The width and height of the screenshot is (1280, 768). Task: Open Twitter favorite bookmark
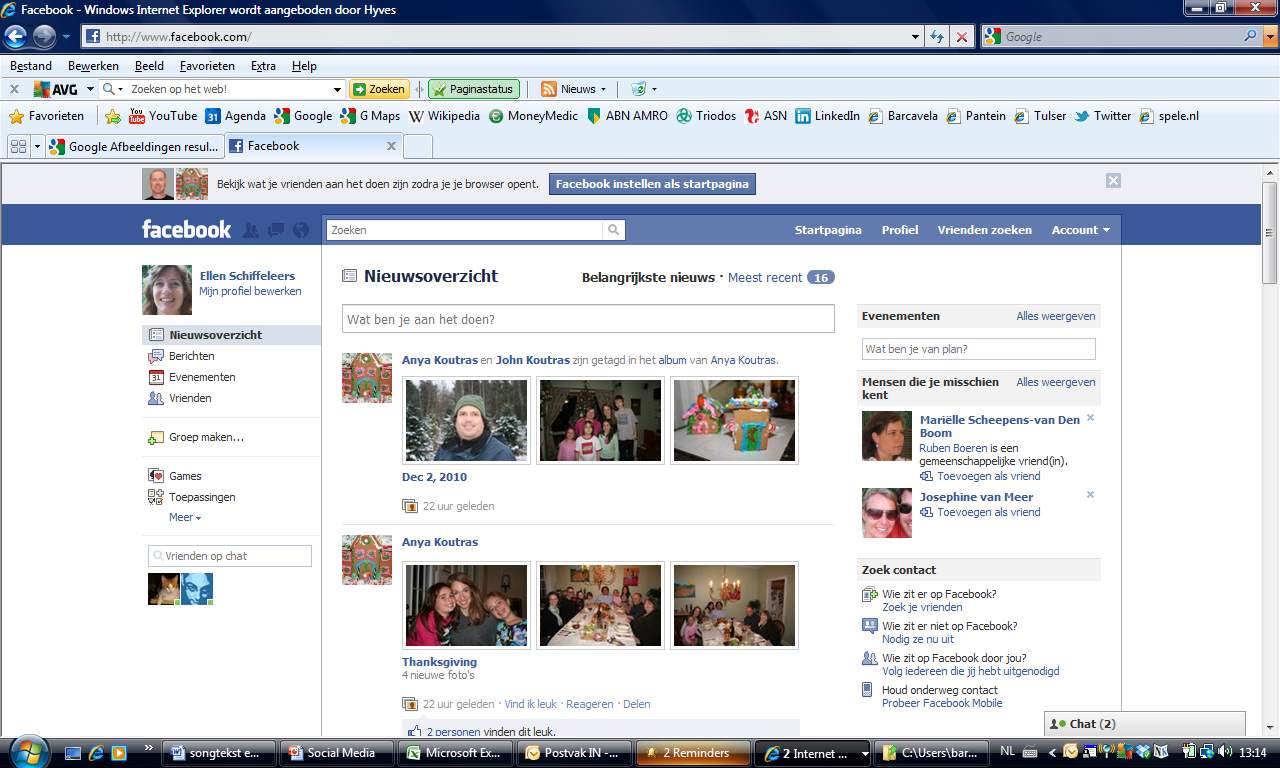click(1103, 116)
